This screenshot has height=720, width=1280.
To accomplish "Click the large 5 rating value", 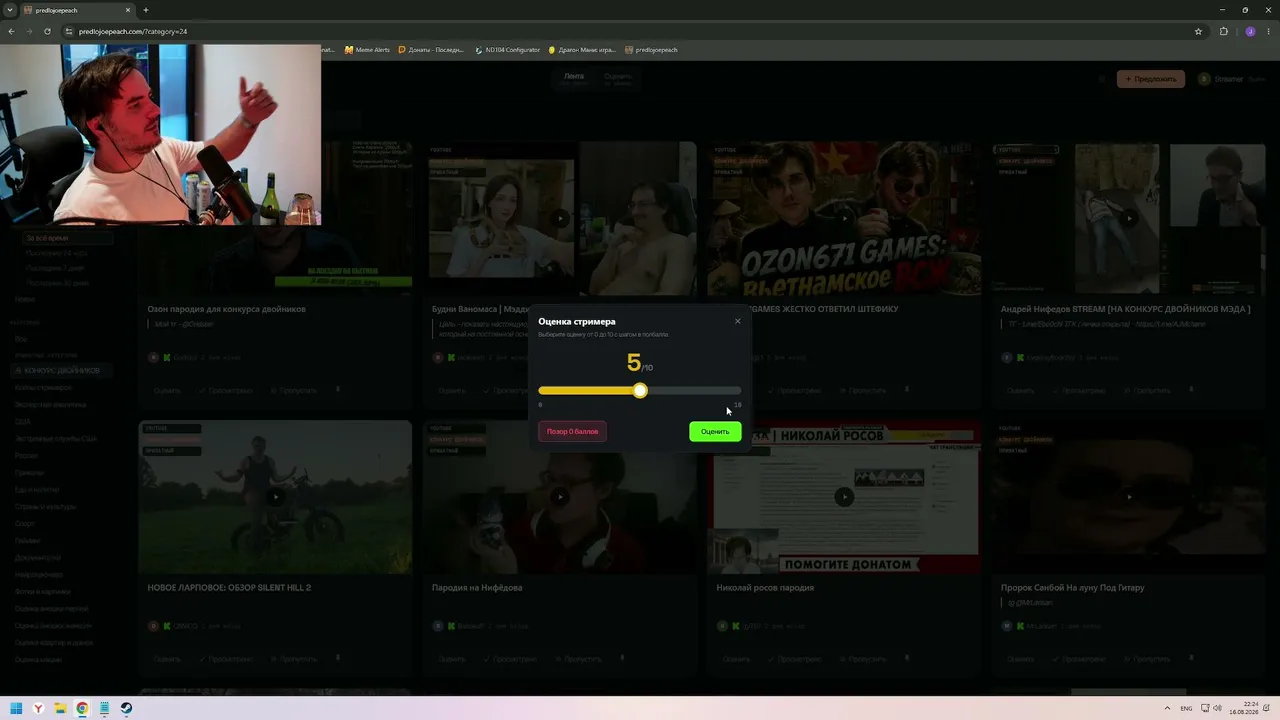I will [633, 363].
